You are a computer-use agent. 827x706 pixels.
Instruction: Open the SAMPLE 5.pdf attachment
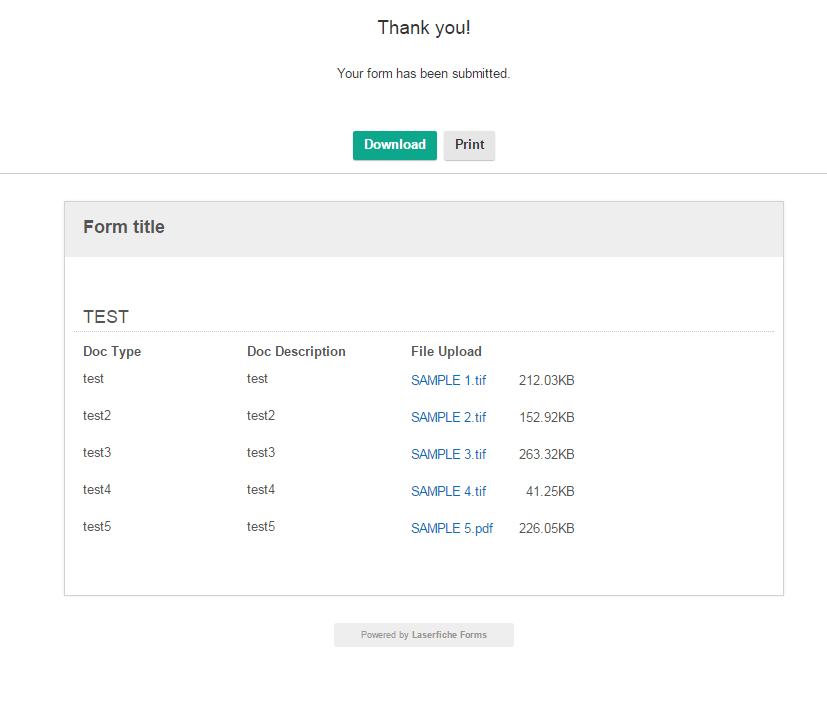(451, 529)
